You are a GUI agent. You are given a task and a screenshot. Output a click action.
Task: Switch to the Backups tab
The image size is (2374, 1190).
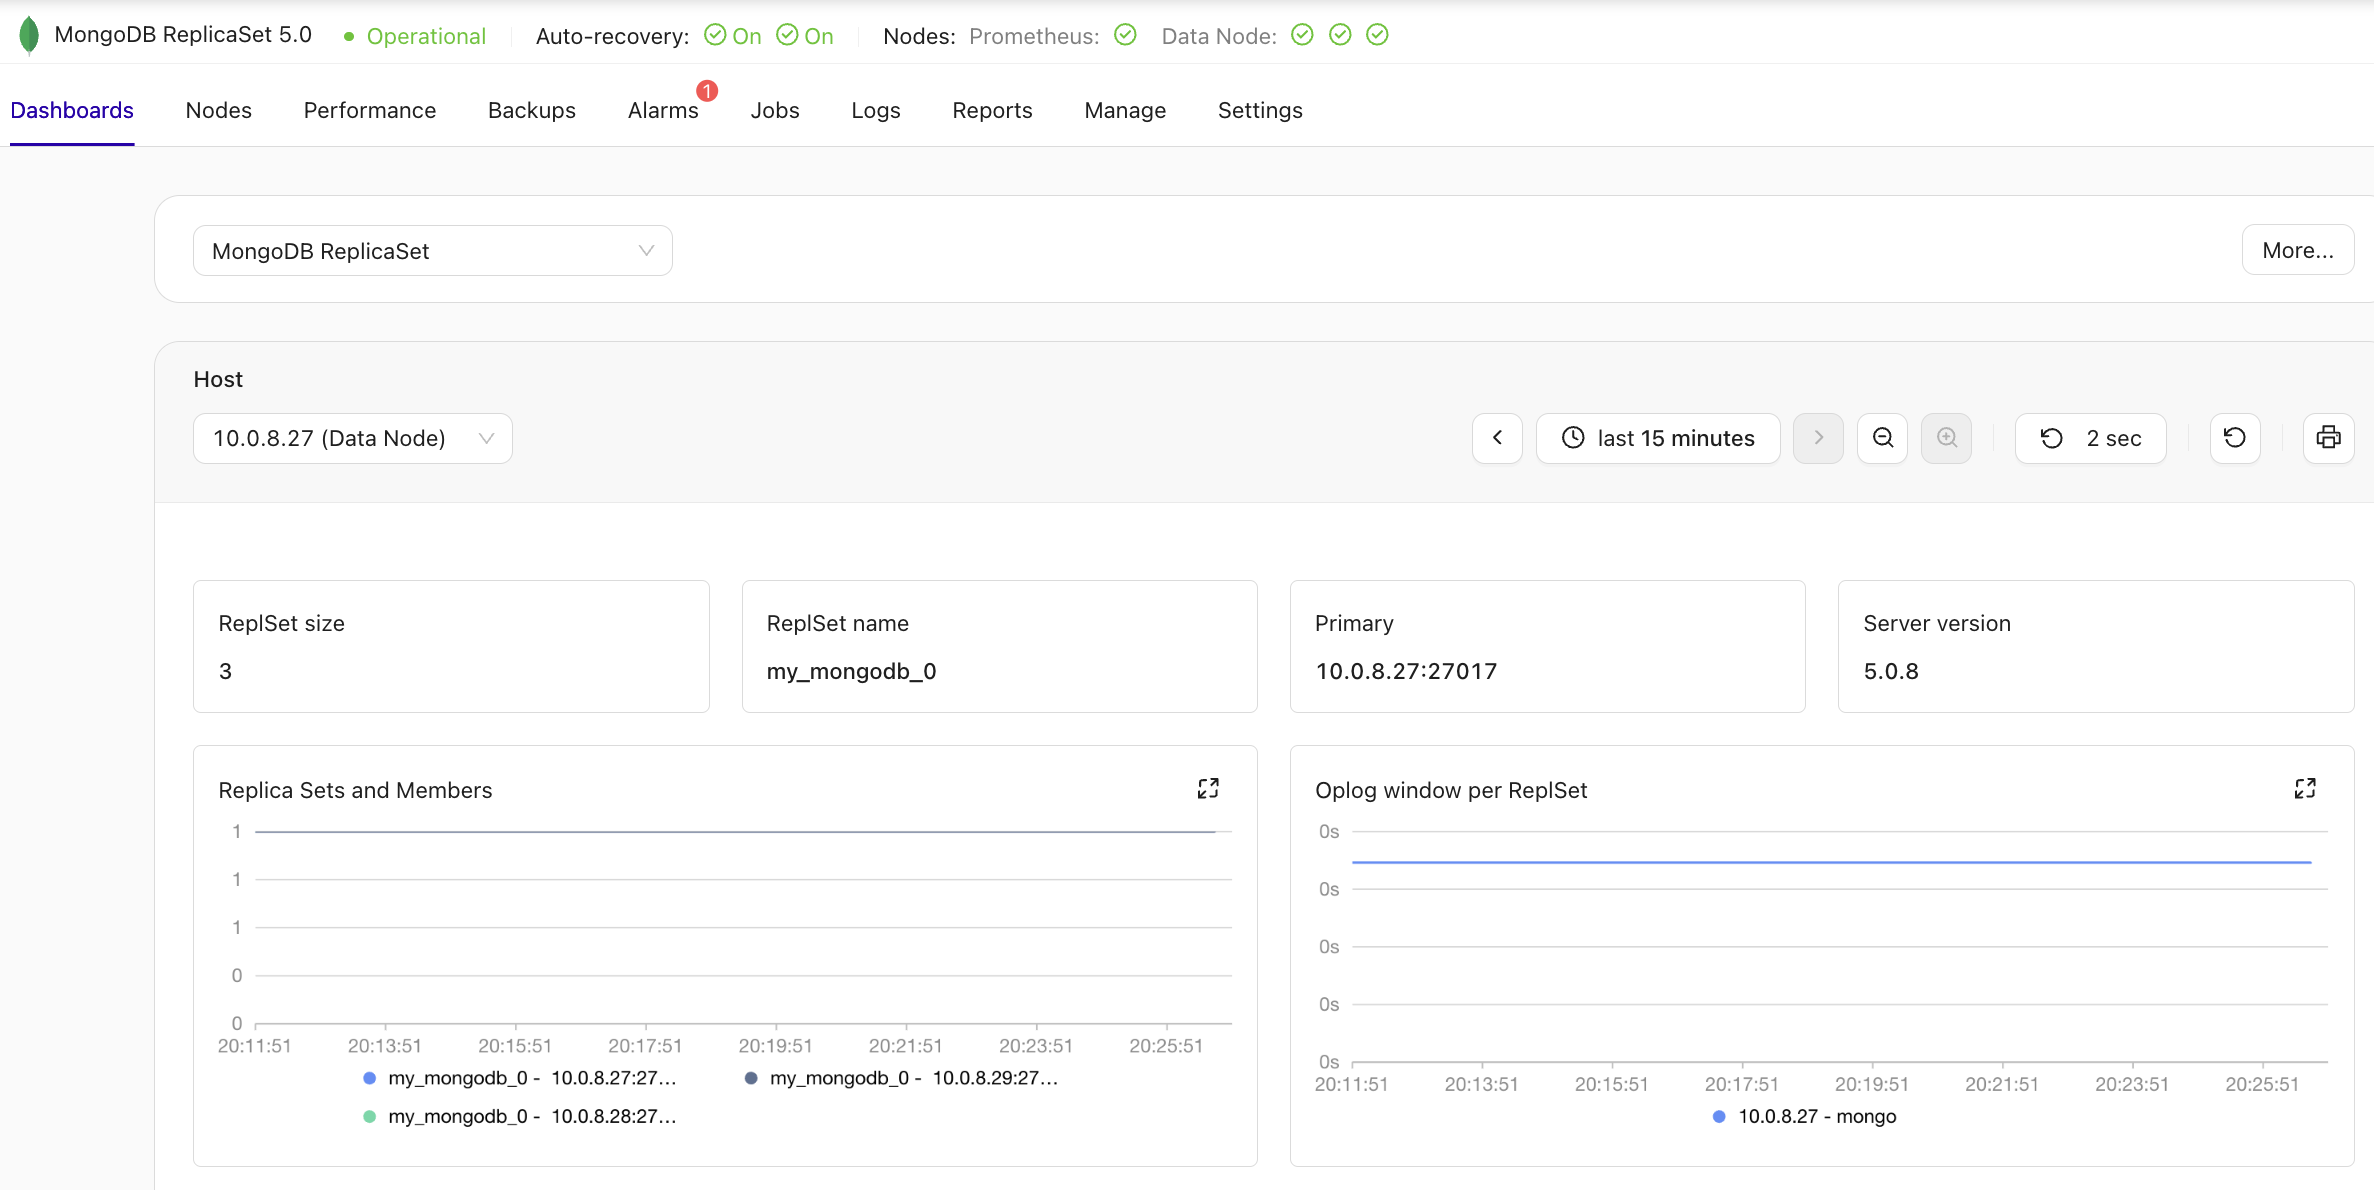tap(532, 110)
